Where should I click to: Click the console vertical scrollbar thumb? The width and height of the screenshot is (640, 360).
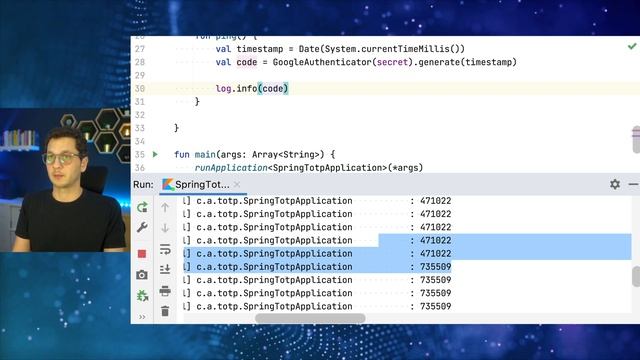636,277
